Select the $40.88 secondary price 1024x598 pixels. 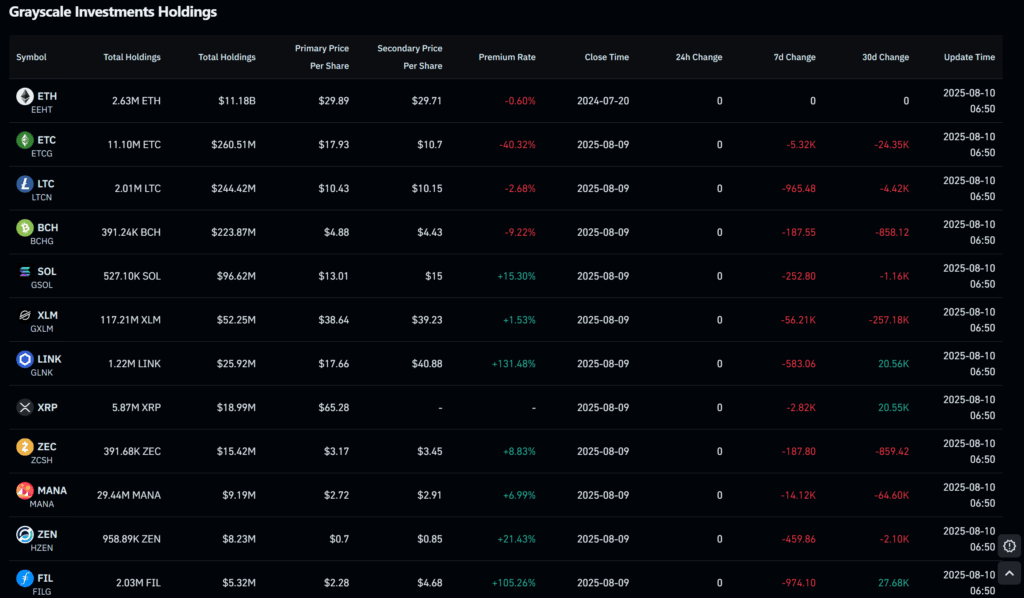[427, 364]
